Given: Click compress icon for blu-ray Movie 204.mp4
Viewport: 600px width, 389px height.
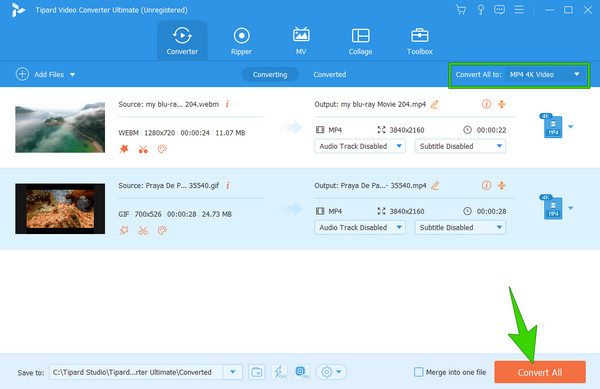Looking at the screenshot, I should 502,104.
